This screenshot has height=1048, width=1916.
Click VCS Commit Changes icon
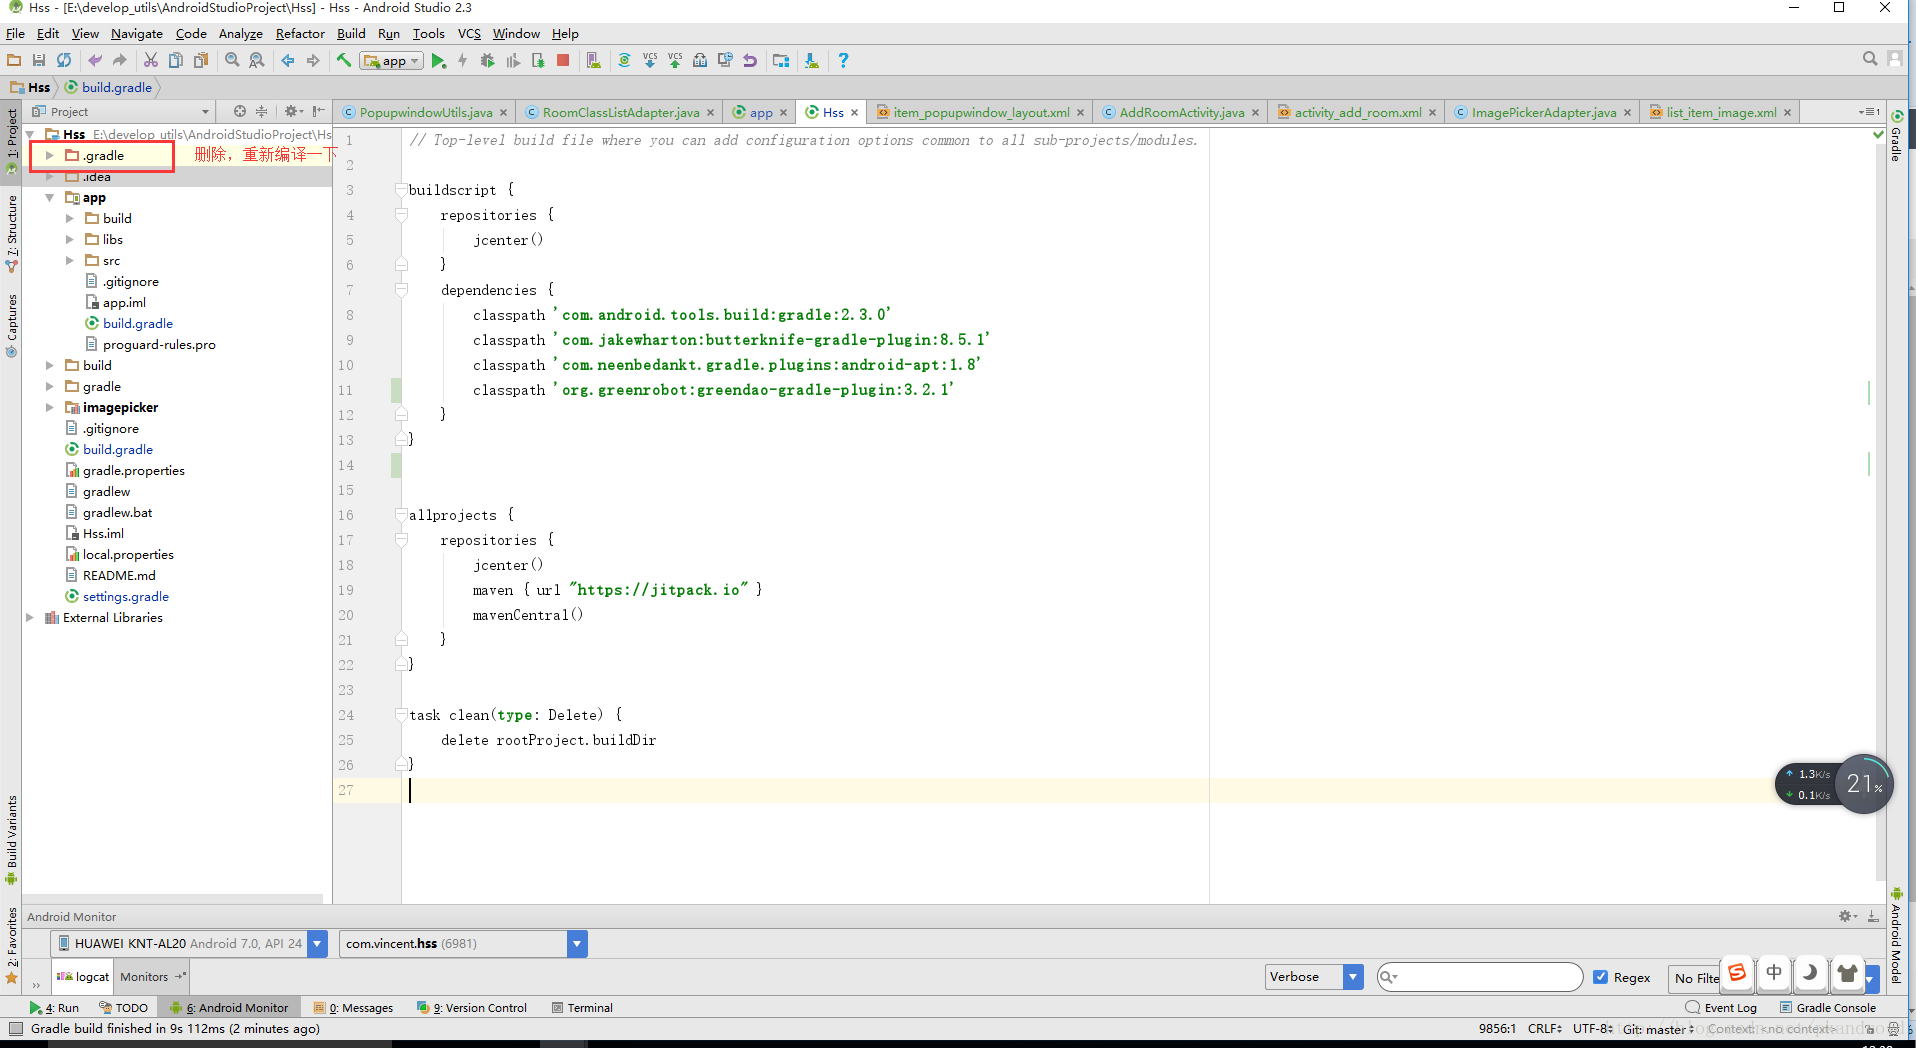tap(675, 61)
